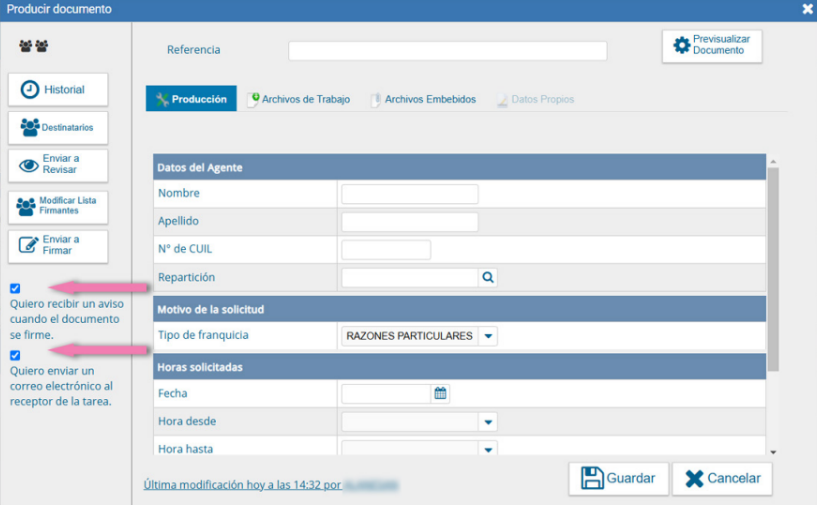Open Modificar Lista Firmantes
Viewport: 817px width, 505px height.
click(x=58, y=205)
